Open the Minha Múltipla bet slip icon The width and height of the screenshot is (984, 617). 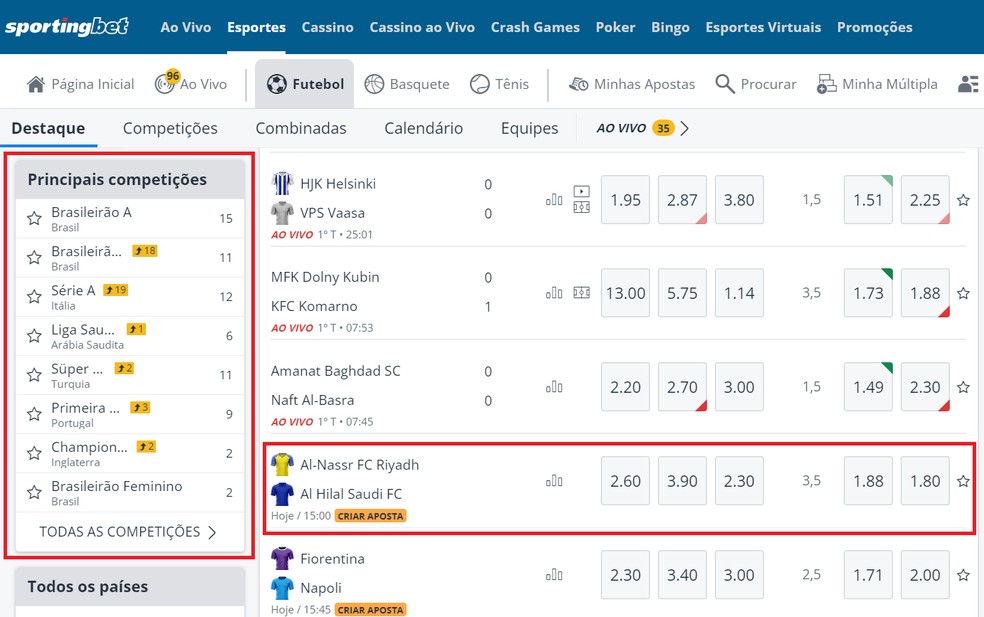click(x=827, y=84)
